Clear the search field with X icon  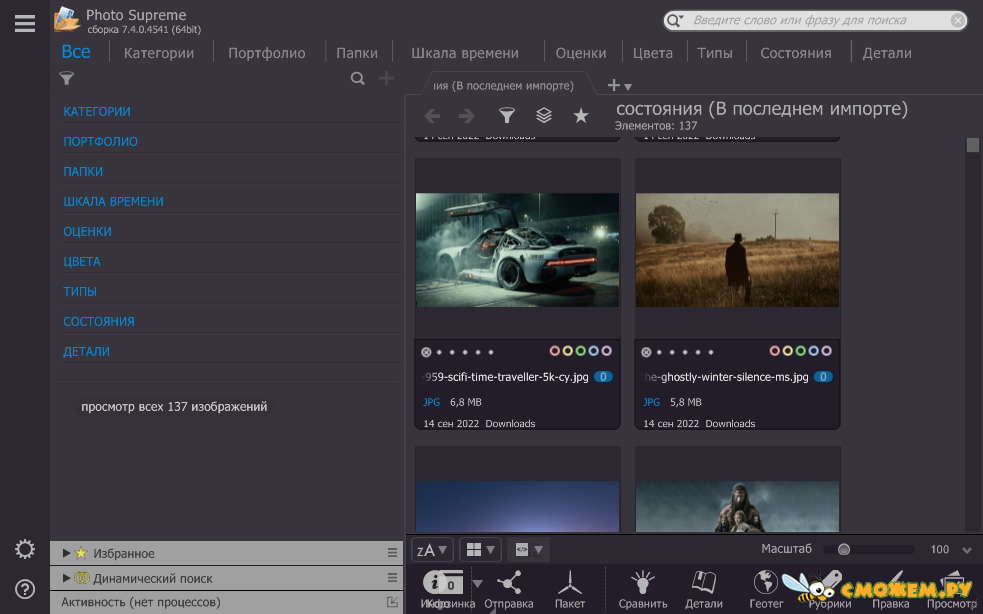(957, 21)
